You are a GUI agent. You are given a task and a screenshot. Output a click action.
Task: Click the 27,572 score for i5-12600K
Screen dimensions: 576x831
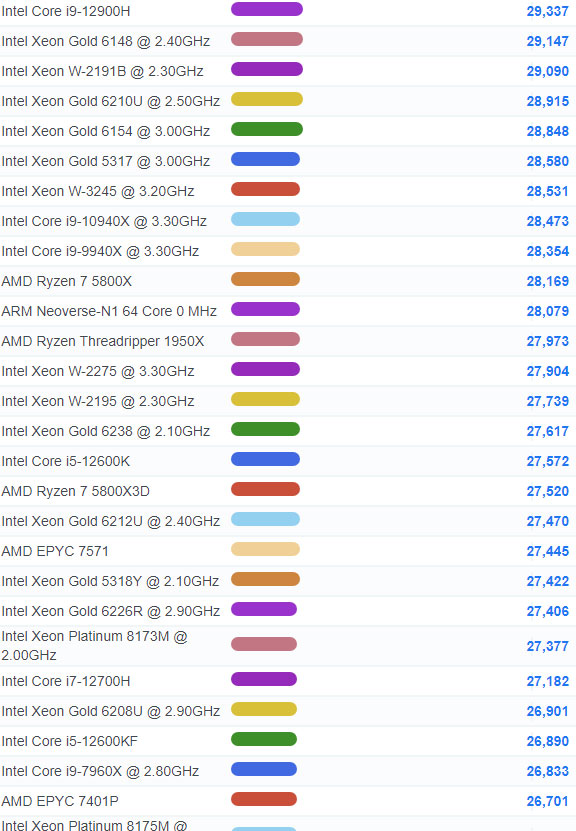[547, 461]
